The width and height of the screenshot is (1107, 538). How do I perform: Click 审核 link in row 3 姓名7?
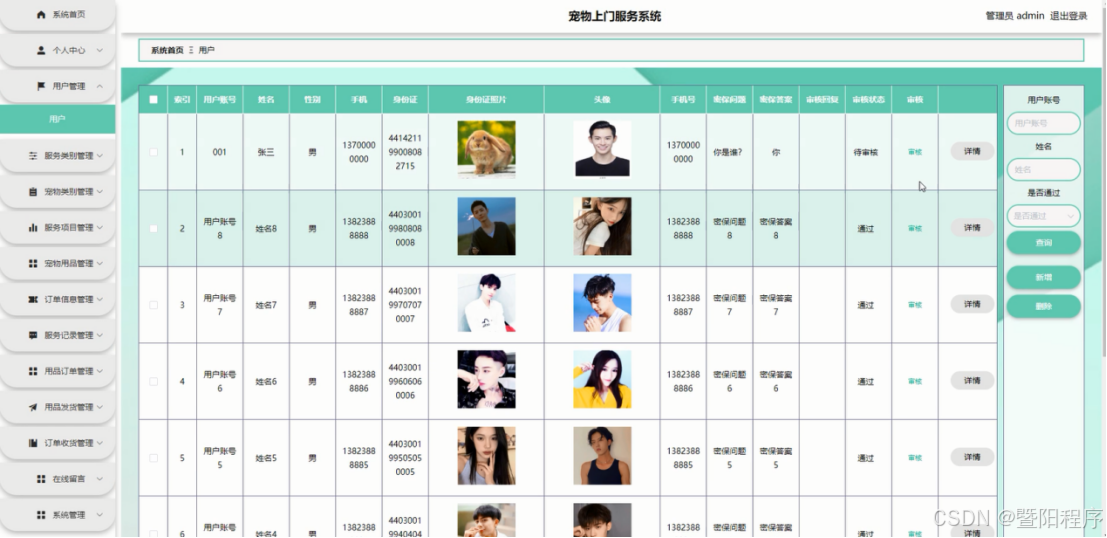click(915, 305)
